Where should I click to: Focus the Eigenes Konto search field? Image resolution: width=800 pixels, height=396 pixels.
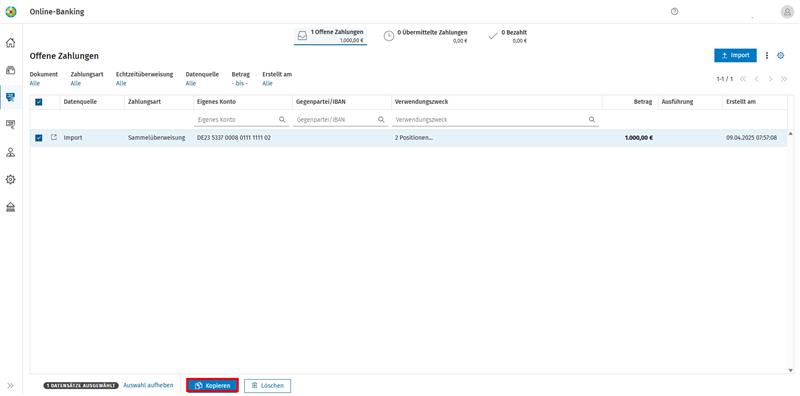coord(241,119)
